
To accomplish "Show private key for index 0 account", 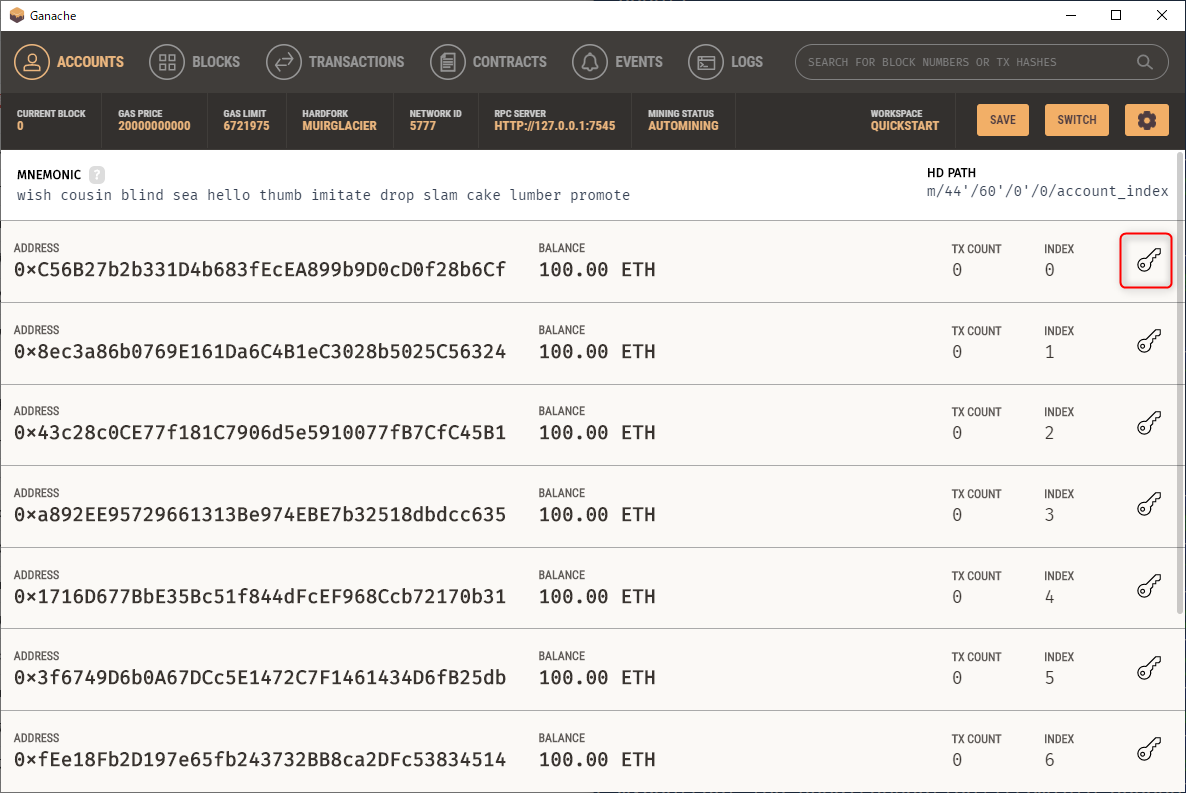I will pos(1147,262).
